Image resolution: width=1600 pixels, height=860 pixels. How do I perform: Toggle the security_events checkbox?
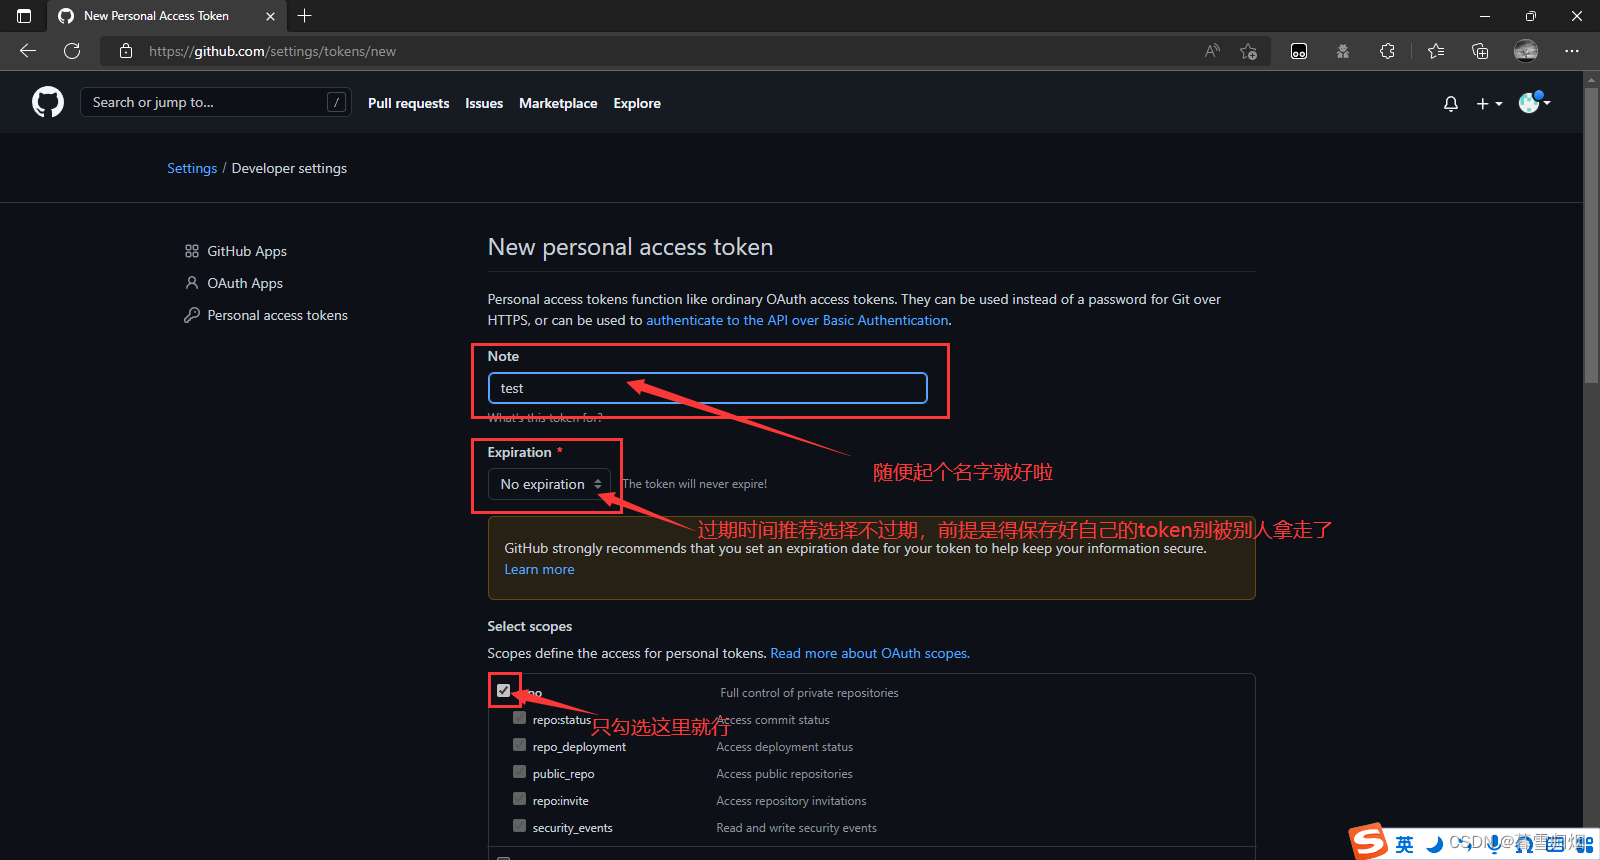pos(519,825)
